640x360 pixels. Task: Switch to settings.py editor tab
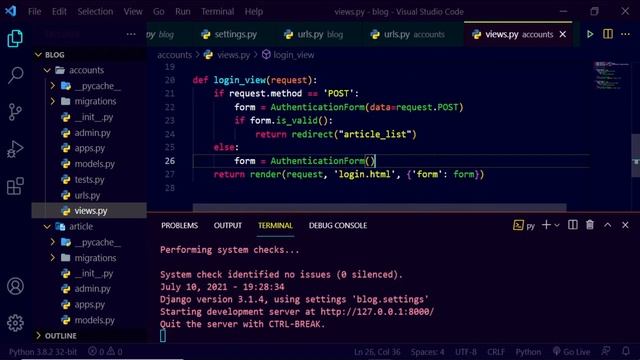click(229, 34)
